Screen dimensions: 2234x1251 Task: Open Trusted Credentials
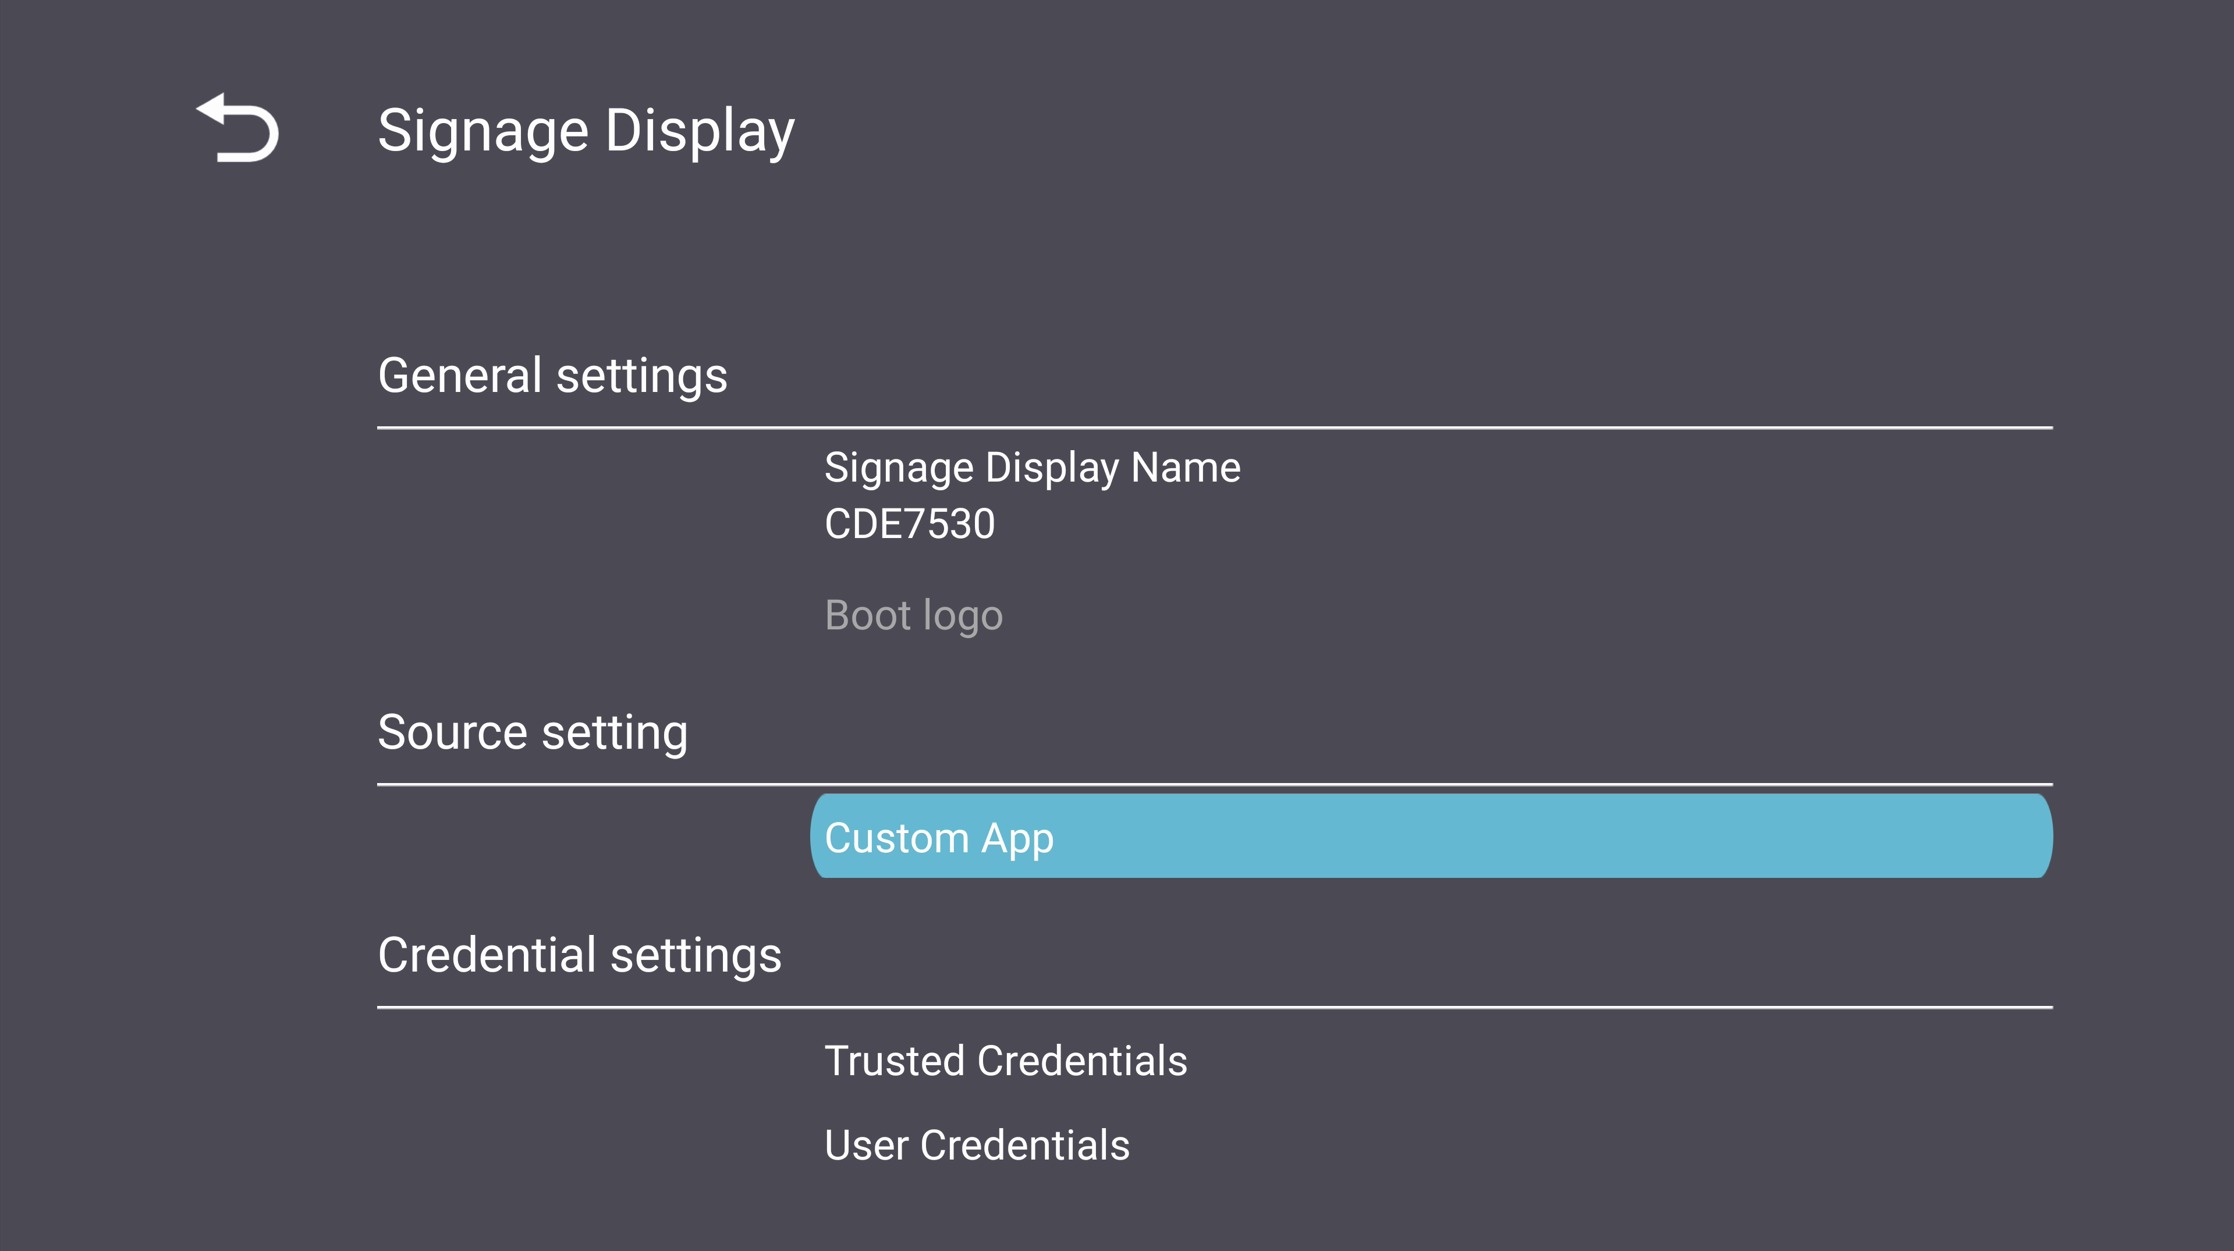click(x=1005, y=1061)
